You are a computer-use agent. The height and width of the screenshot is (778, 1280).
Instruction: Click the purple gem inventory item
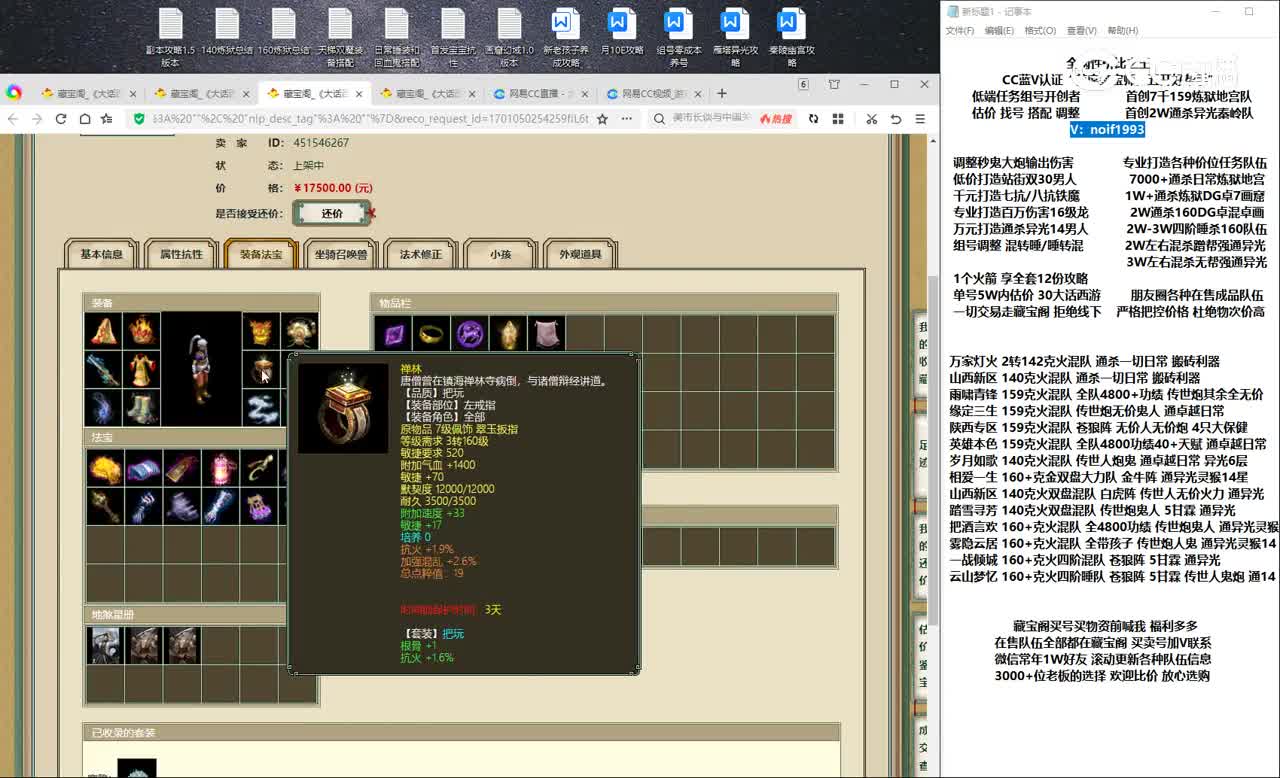tap(393, 333)
